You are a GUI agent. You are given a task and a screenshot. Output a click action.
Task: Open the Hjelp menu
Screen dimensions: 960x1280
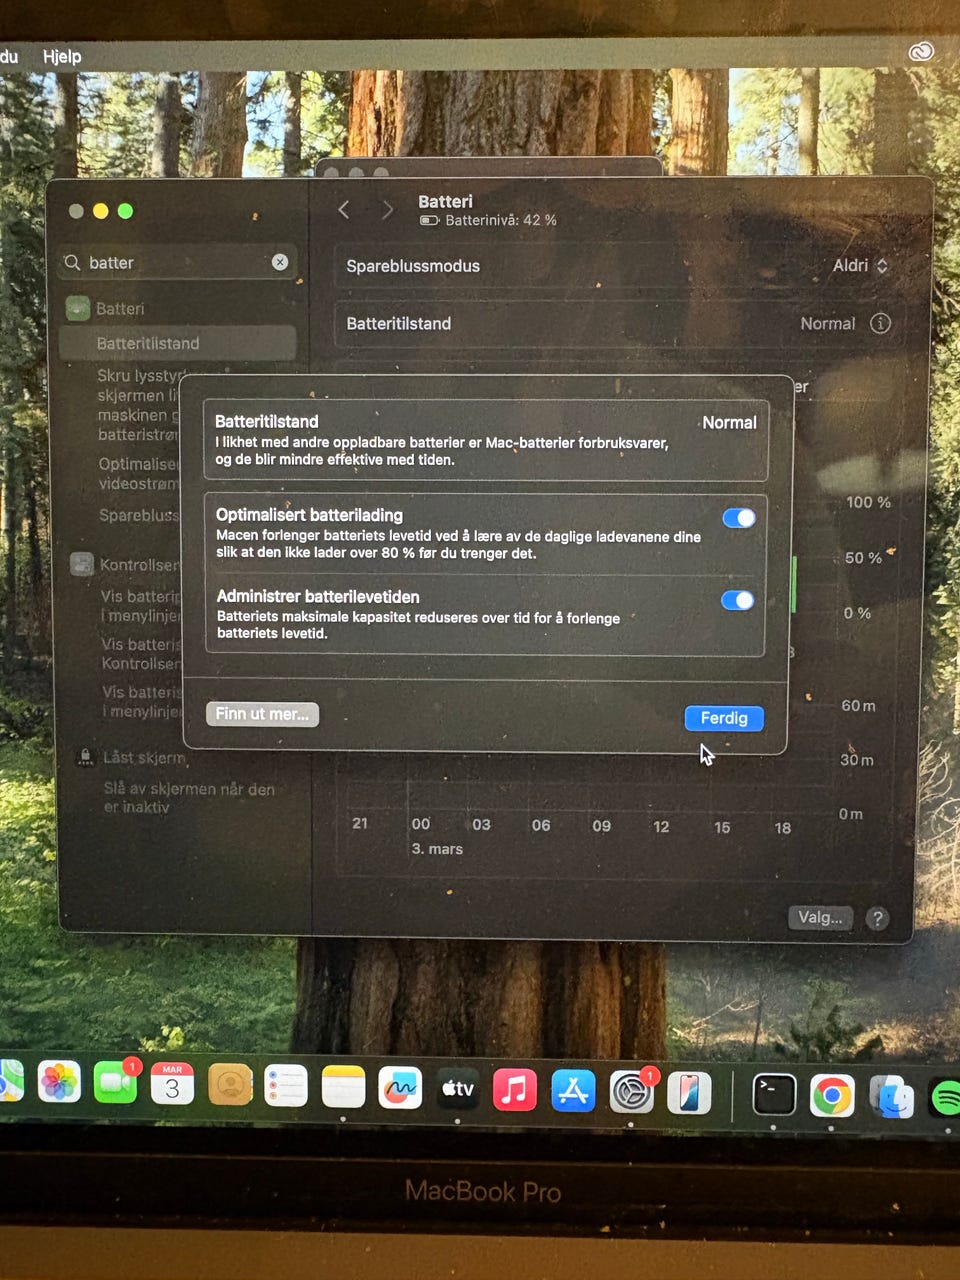click(62, 56)
